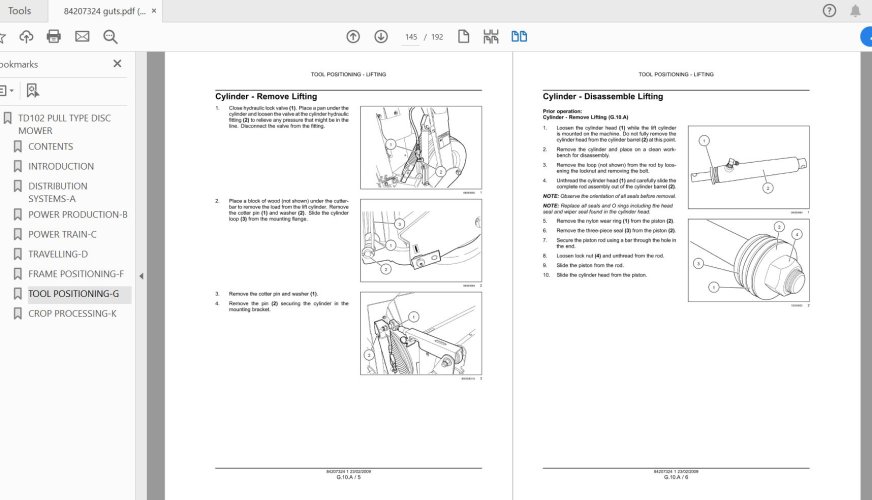Click the hydraulic lock valve figure
Viewport: 872px width, 500px height.
421,147
